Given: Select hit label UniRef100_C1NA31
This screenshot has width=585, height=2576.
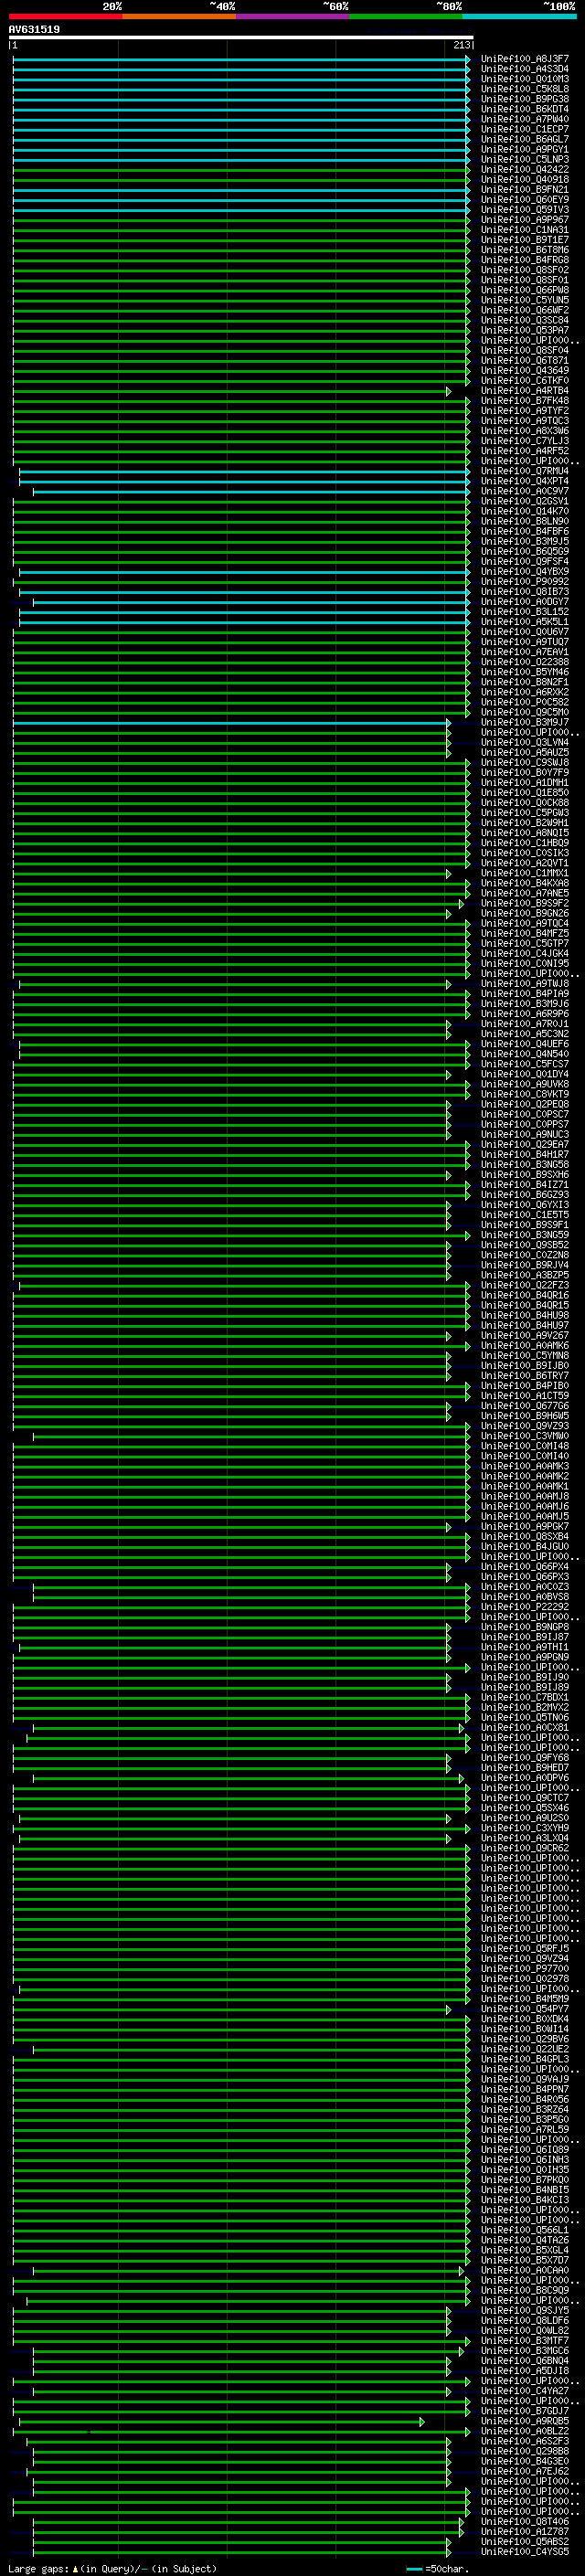Looking at the screenshot, I should pyautogui.click(x=525, y=230).
